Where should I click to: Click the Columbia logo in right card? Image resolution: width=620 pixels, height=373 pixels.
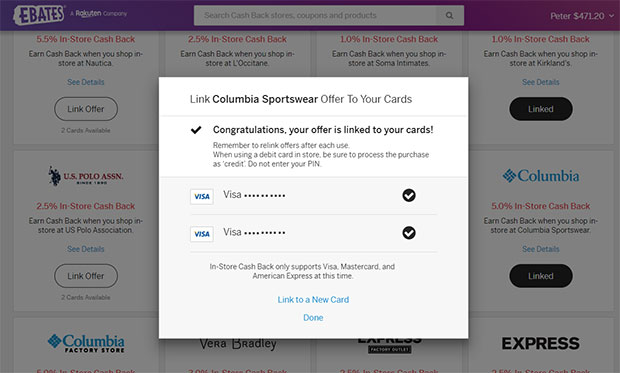[541, 176]
